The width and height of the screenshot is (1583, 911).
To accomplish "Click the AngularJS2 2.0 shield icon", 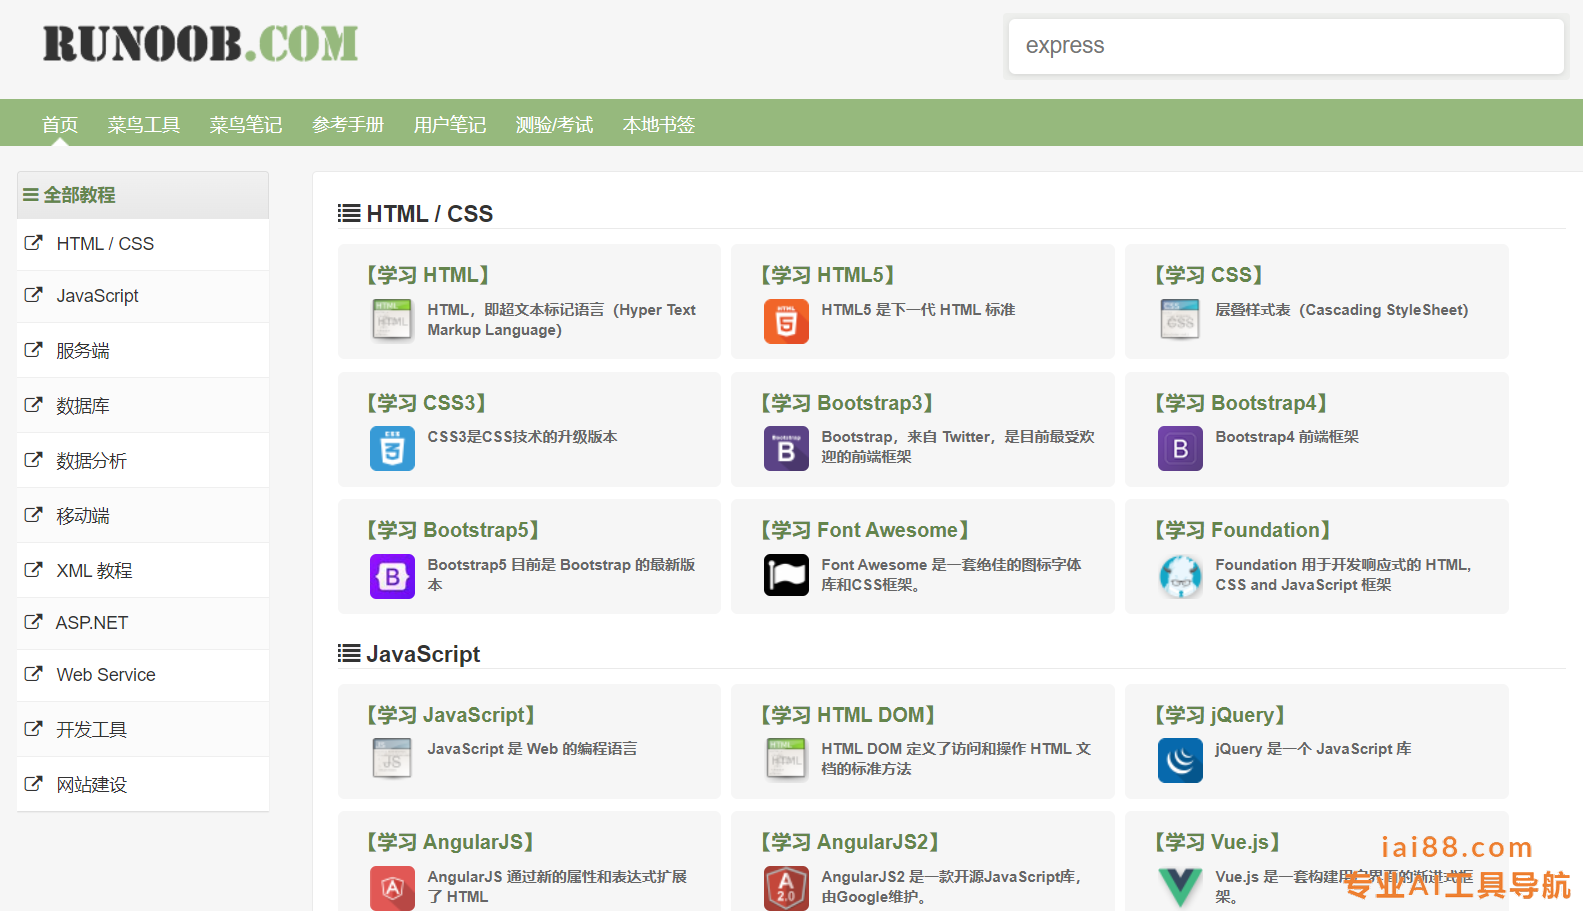I will 786,888.
